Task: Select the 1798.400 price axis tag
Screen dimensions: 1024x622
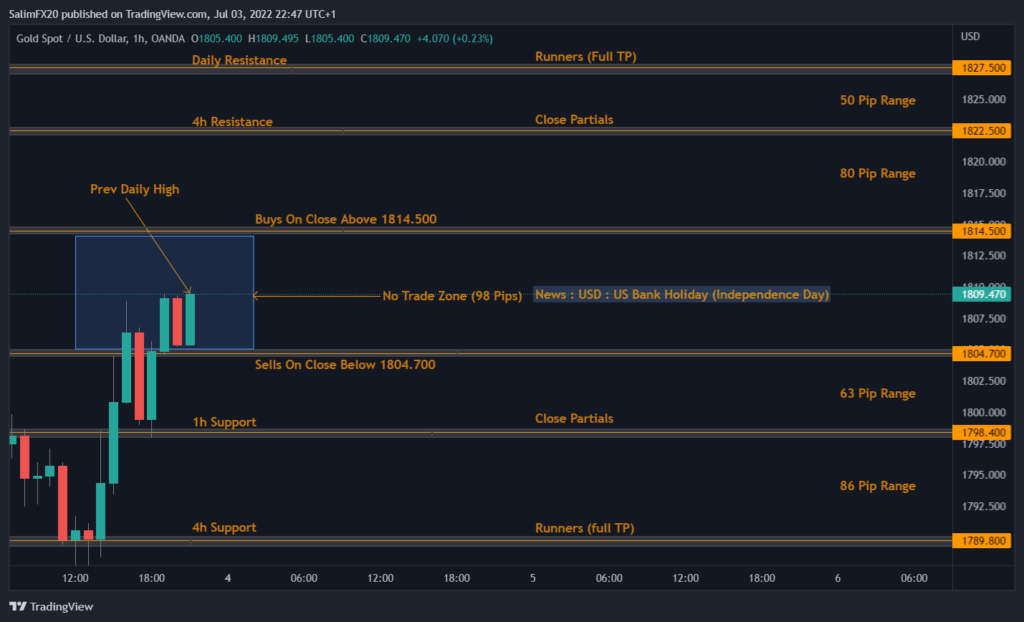Action: 984,432
